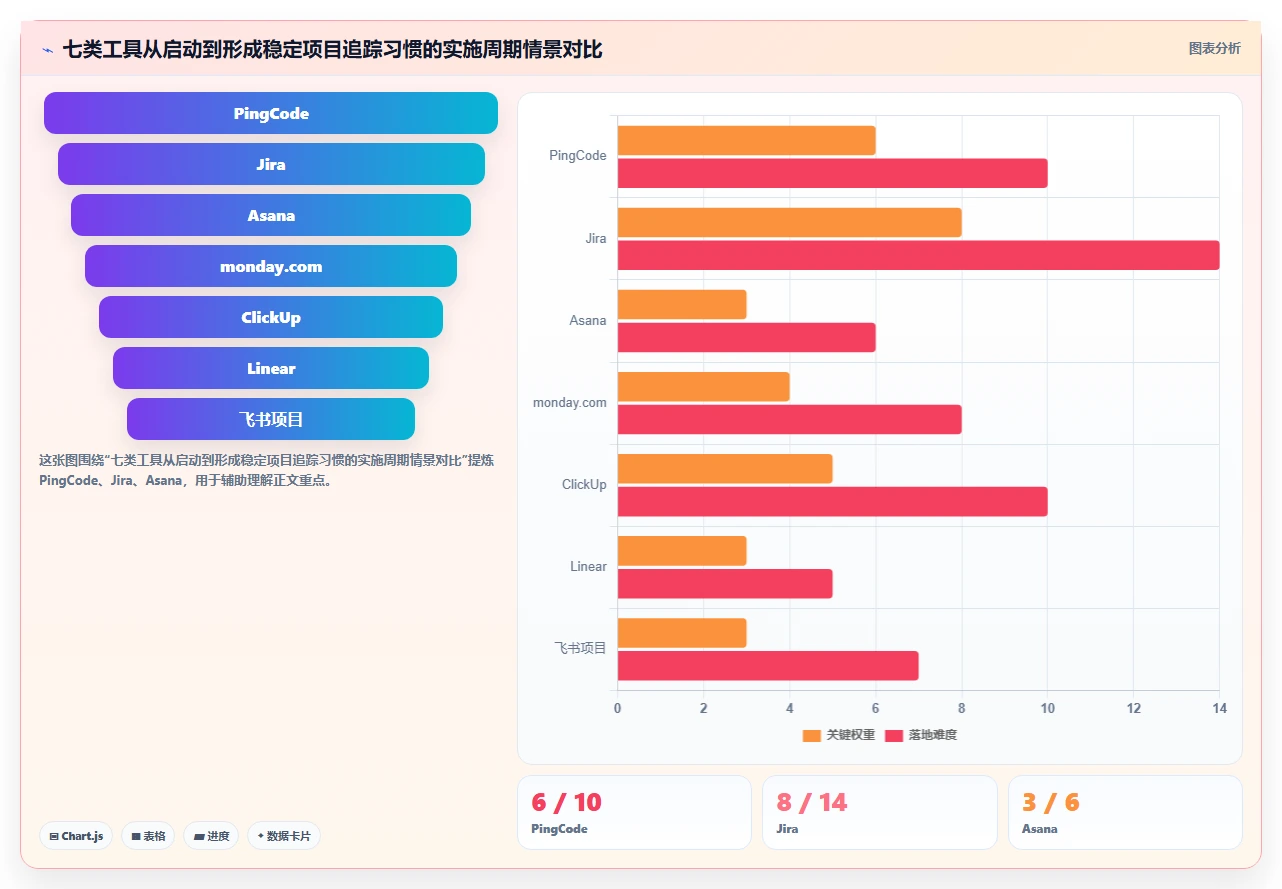Click monday.com's red 落地难度 bar
1282x889 pixels.
[789, 419]
